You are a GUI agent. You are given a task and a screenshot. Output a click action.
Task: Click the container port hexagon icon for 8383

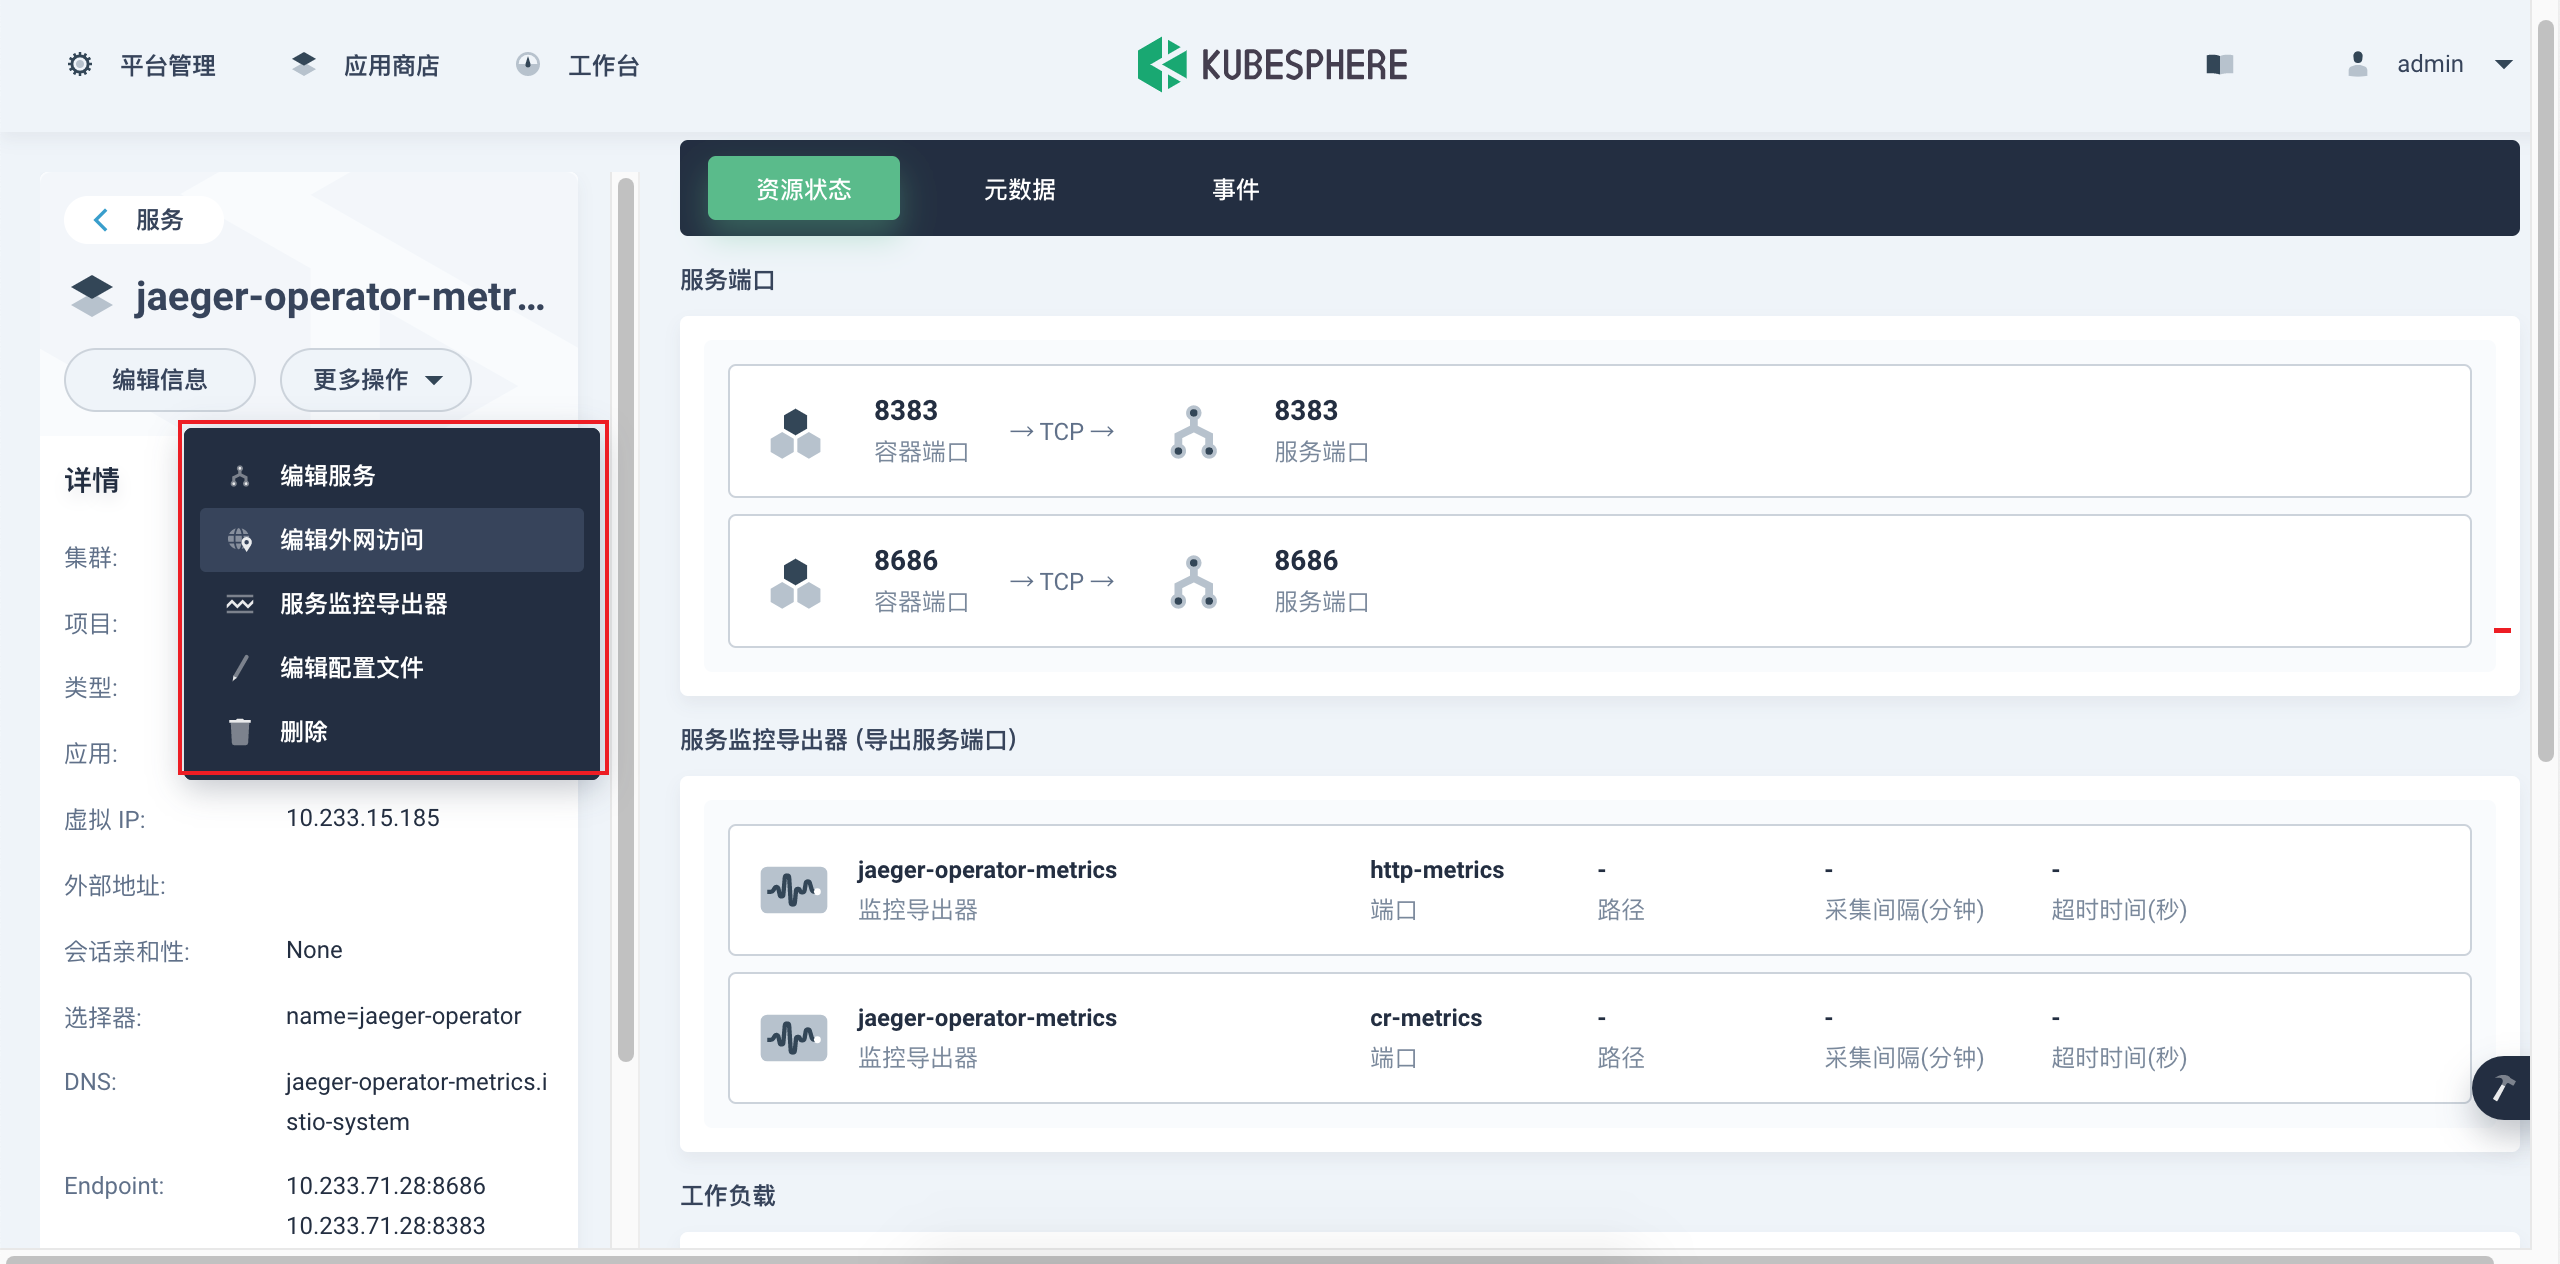coord(797,430)
